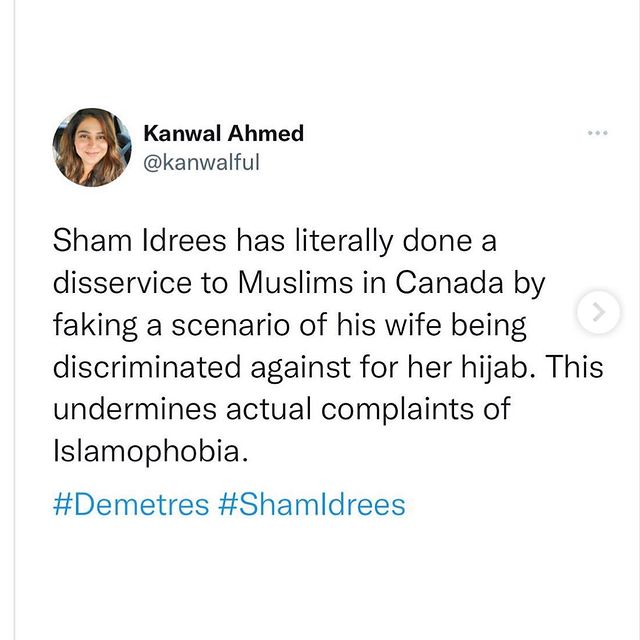Click the word "scenario" in the tweet
Screen dimensions: 640x640
tap(230, 325)
